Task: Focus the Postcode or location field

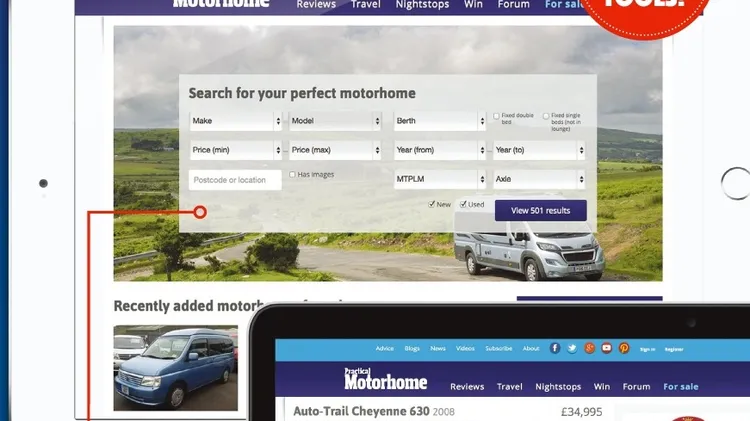Action: pos(235,180)
